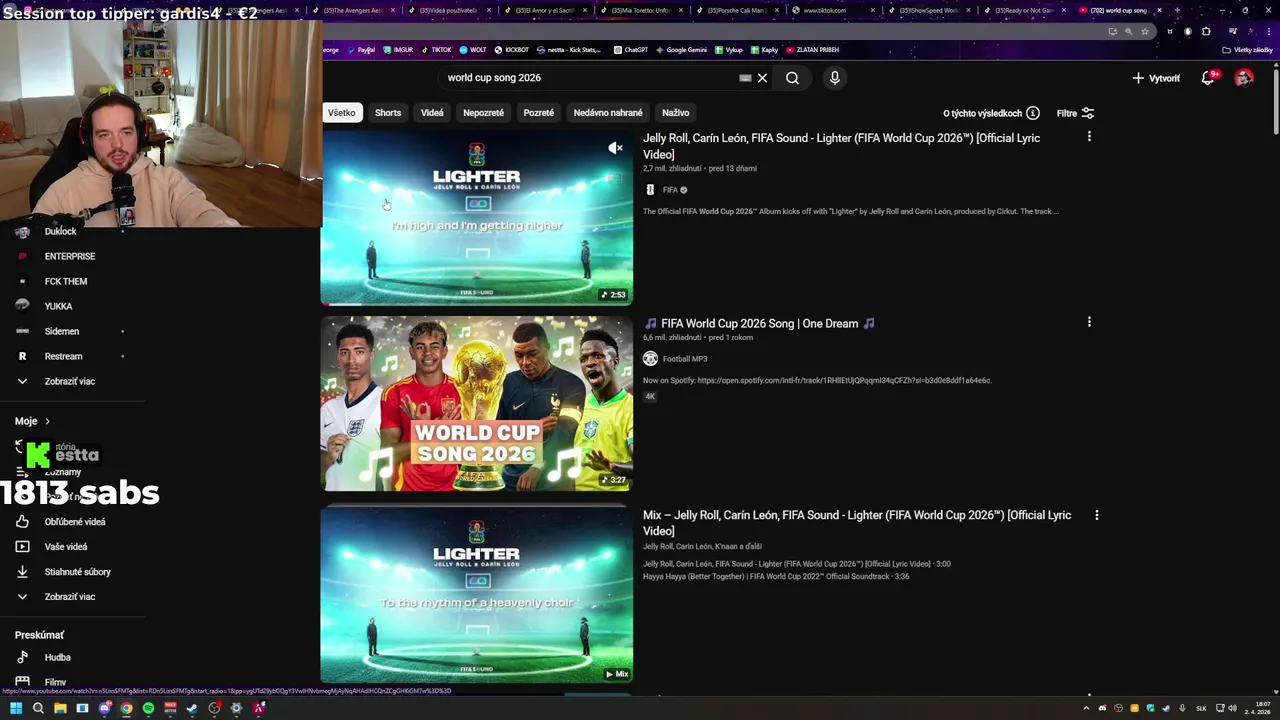Image resolution: width=1280 pixels, height=720 pixels.
Task: Open the account avatar menu
Action: click(1244, 78)
